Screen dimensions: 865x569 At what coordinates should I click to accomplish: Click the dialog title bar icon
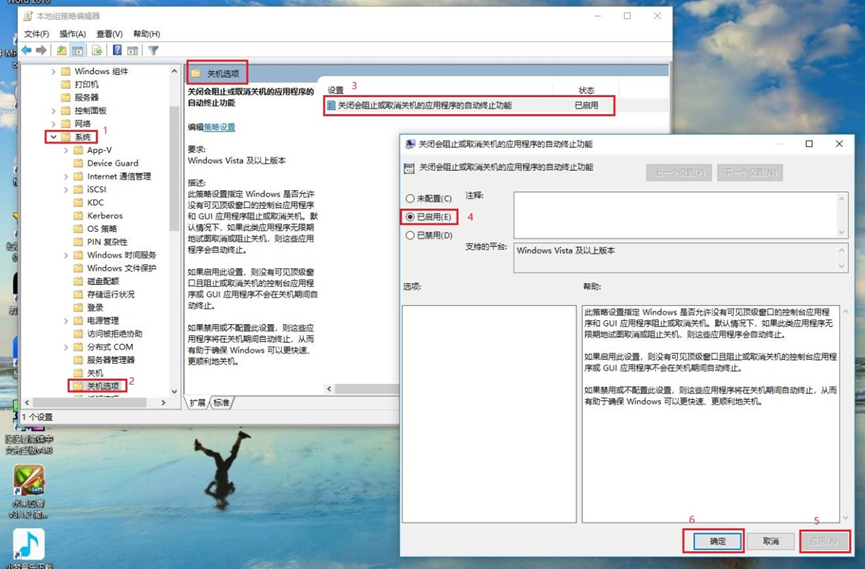click(410, 144)
